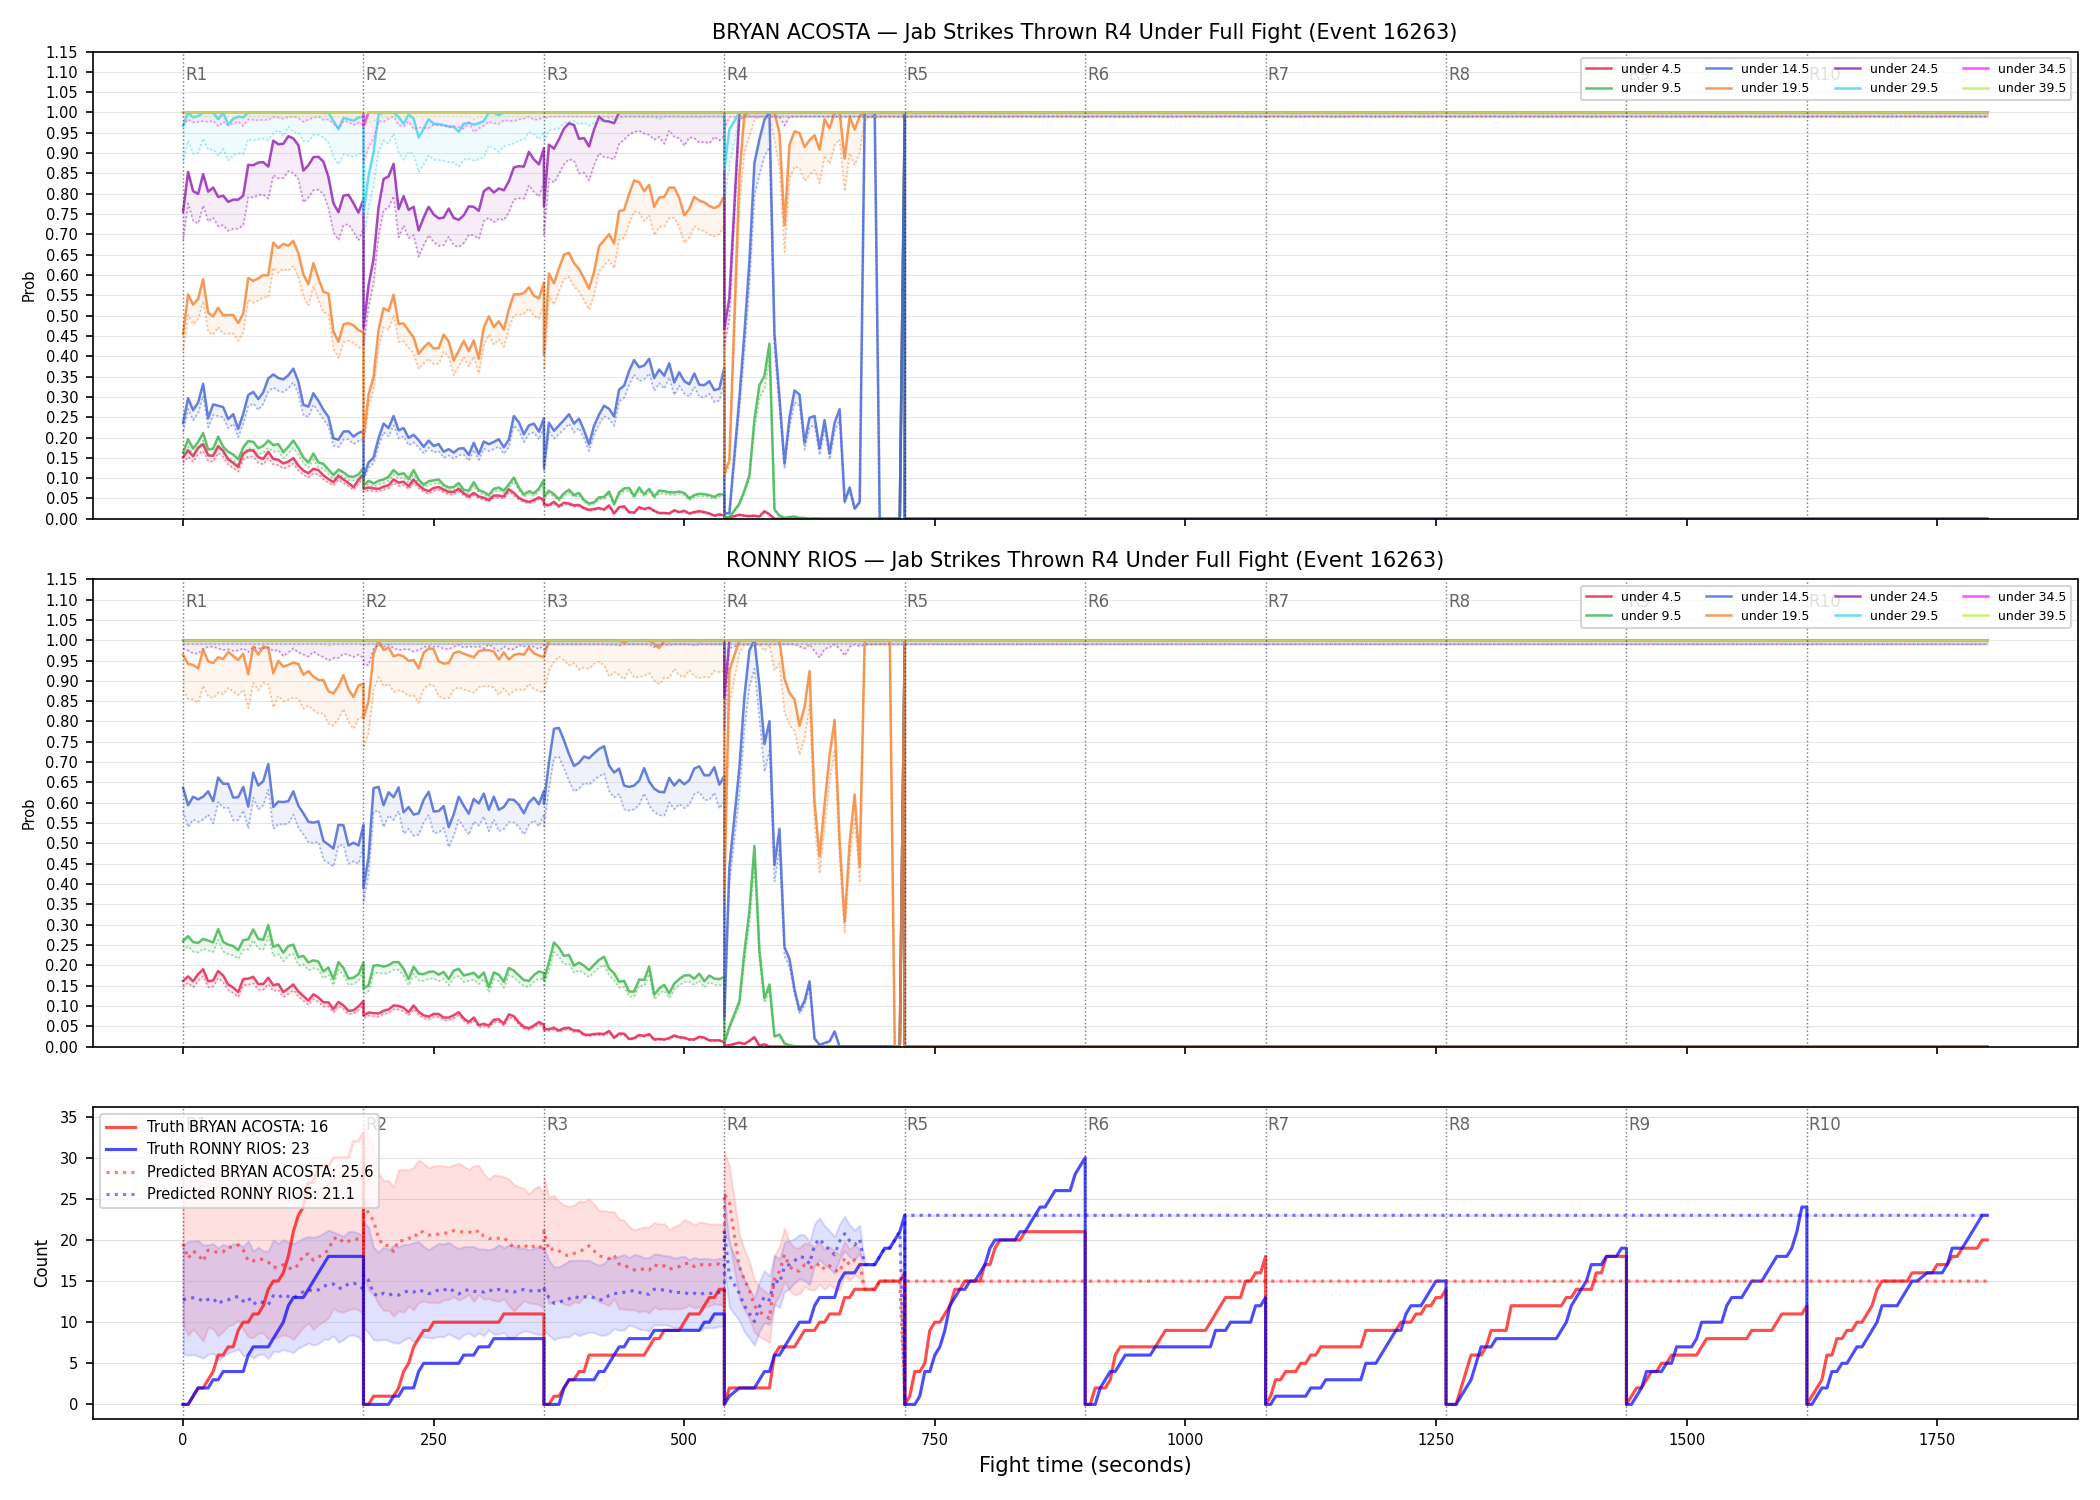The width and height of the screenshot is (2100, 1500).
Task: Click the R7 round marker in Ronny Rios chart
Action: coord(1278,601)
